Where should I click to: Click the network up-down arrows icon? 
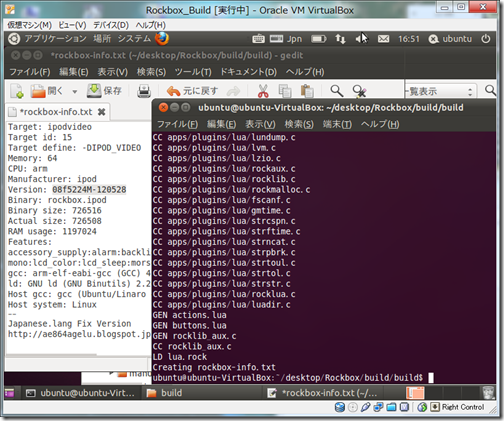(x=340, y=39)
